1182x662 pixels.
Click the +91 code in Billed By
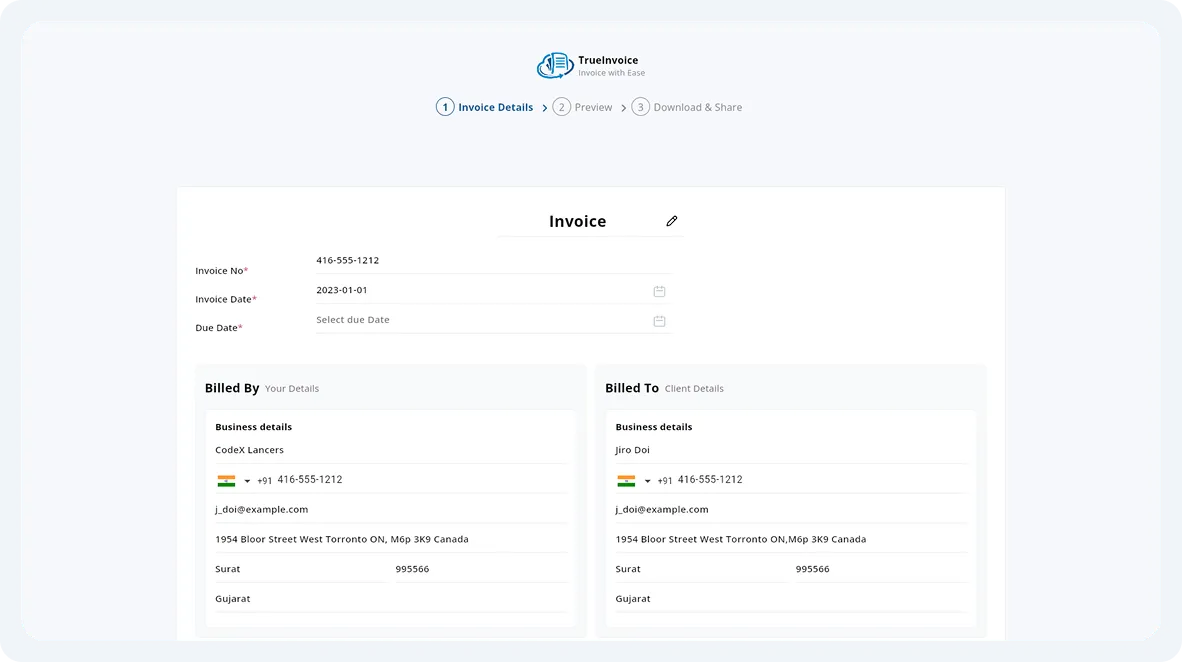click(x=265, y=481)
